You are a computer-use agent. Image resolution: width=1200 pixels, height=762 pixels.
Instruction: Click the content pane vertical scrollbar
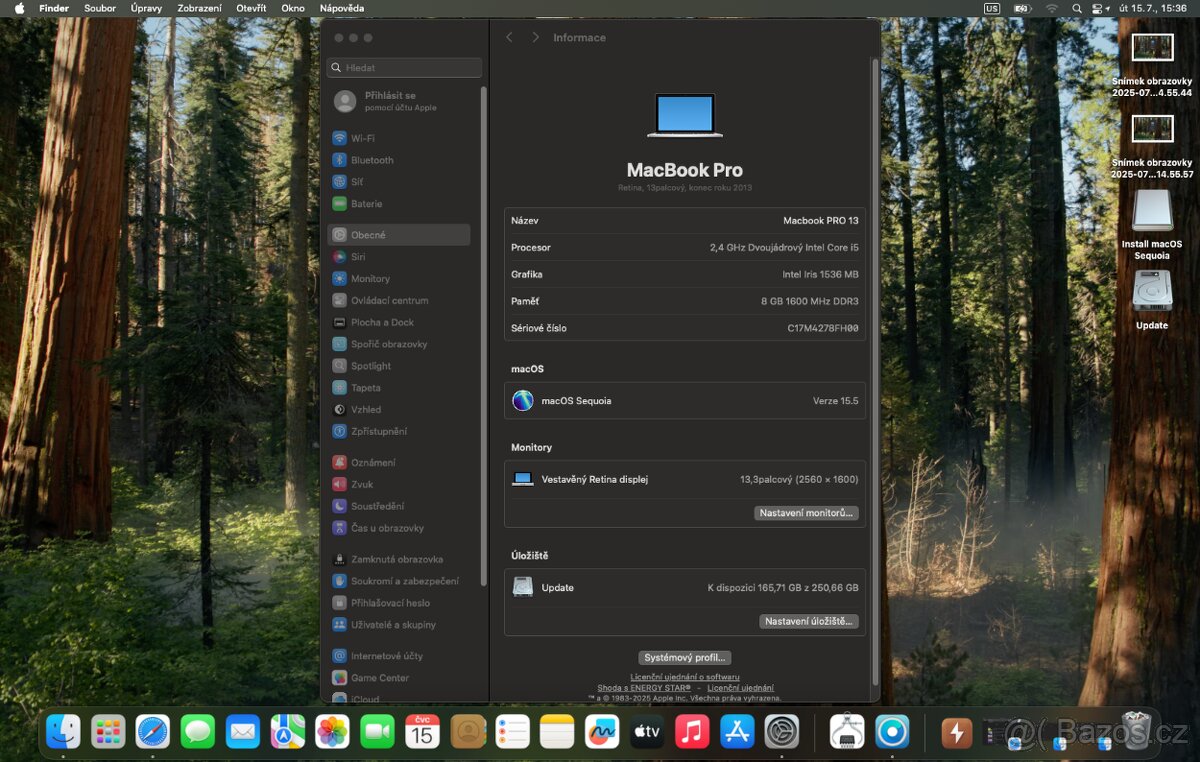tap(876, 370)
